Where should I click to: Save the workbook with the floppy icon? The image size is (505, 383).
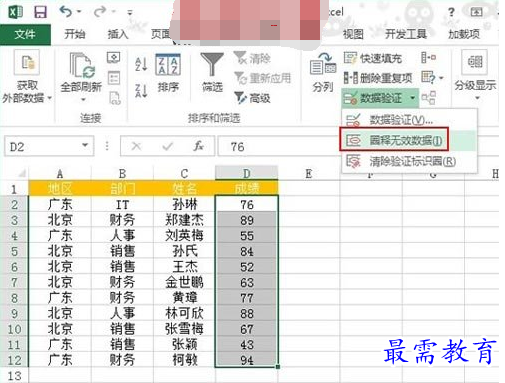40,12
